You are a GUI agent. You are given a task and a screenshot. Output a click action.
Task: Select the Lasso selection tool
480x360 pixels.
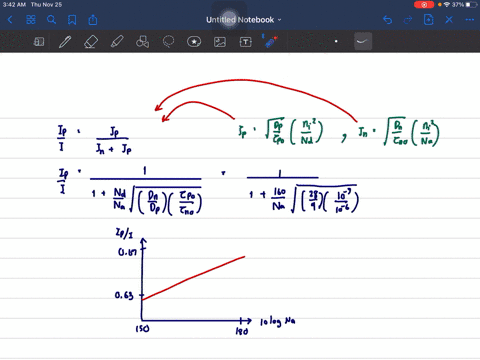pyautogui.click(x=168, y=42)
